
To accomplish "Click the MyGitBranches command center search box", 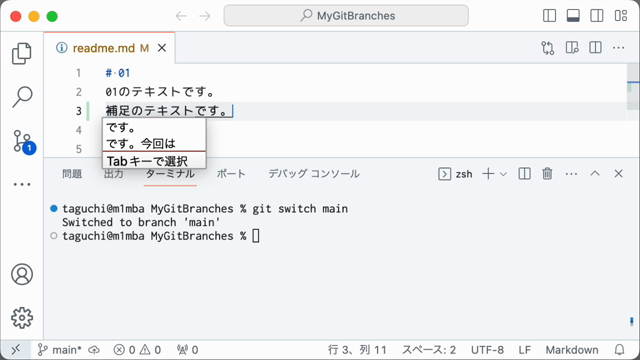I will click(x=346, y=16).
